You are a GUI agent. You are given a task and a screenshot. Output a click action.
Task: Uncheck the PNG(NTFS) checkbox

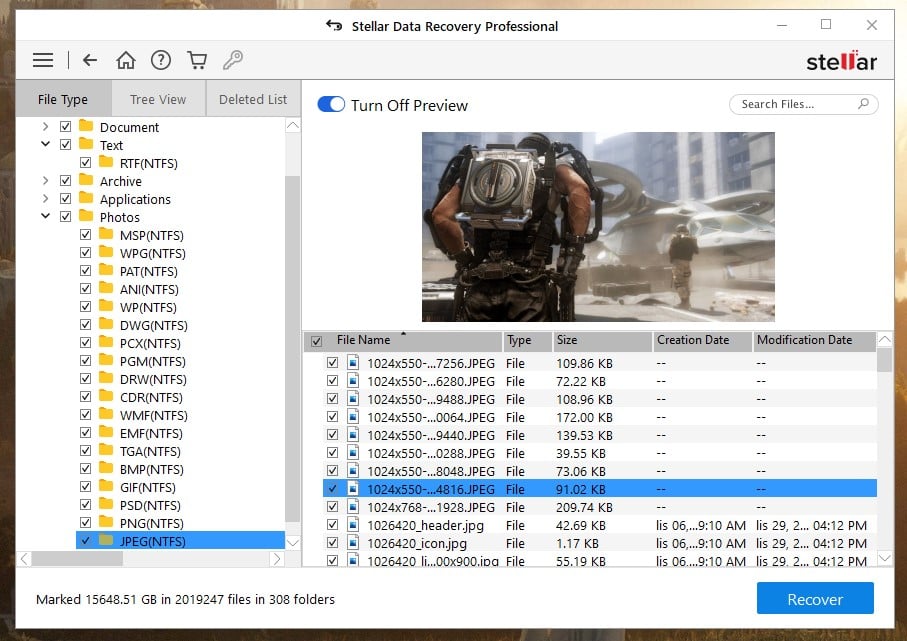click(86, 522)
